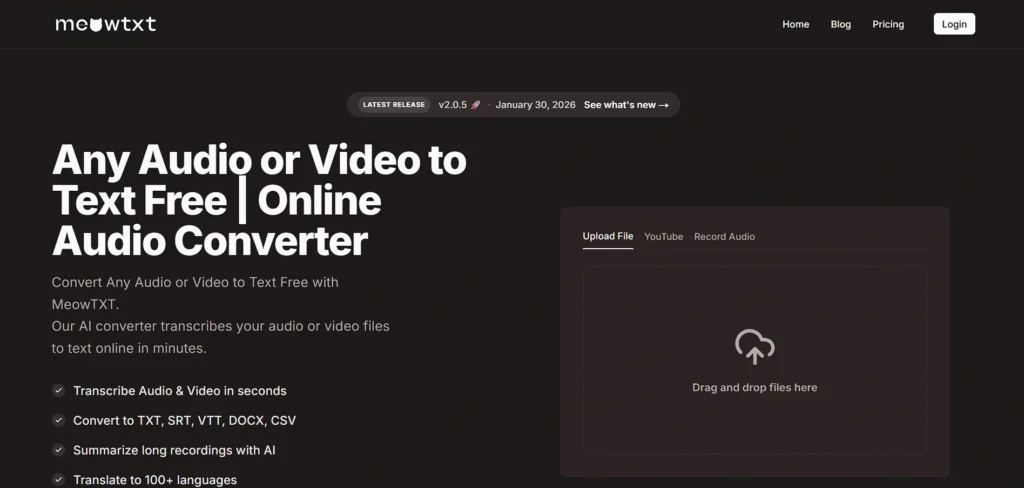The image size is (1024, 488).
Task: Click the Convert to TXT, SRT, VTT text
Action: click(184, 420)
